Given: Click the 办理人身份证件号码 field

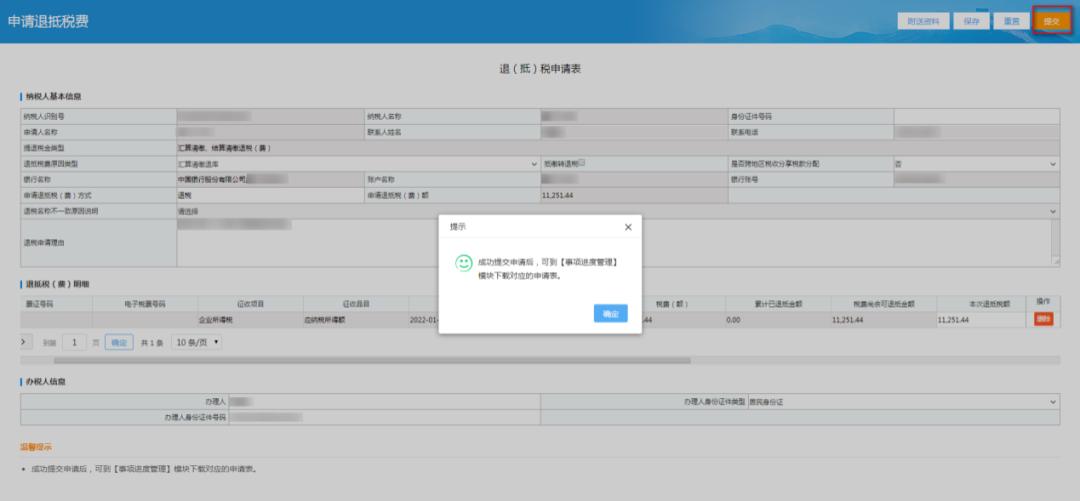Looking at the screenshot, I should 384,418.
